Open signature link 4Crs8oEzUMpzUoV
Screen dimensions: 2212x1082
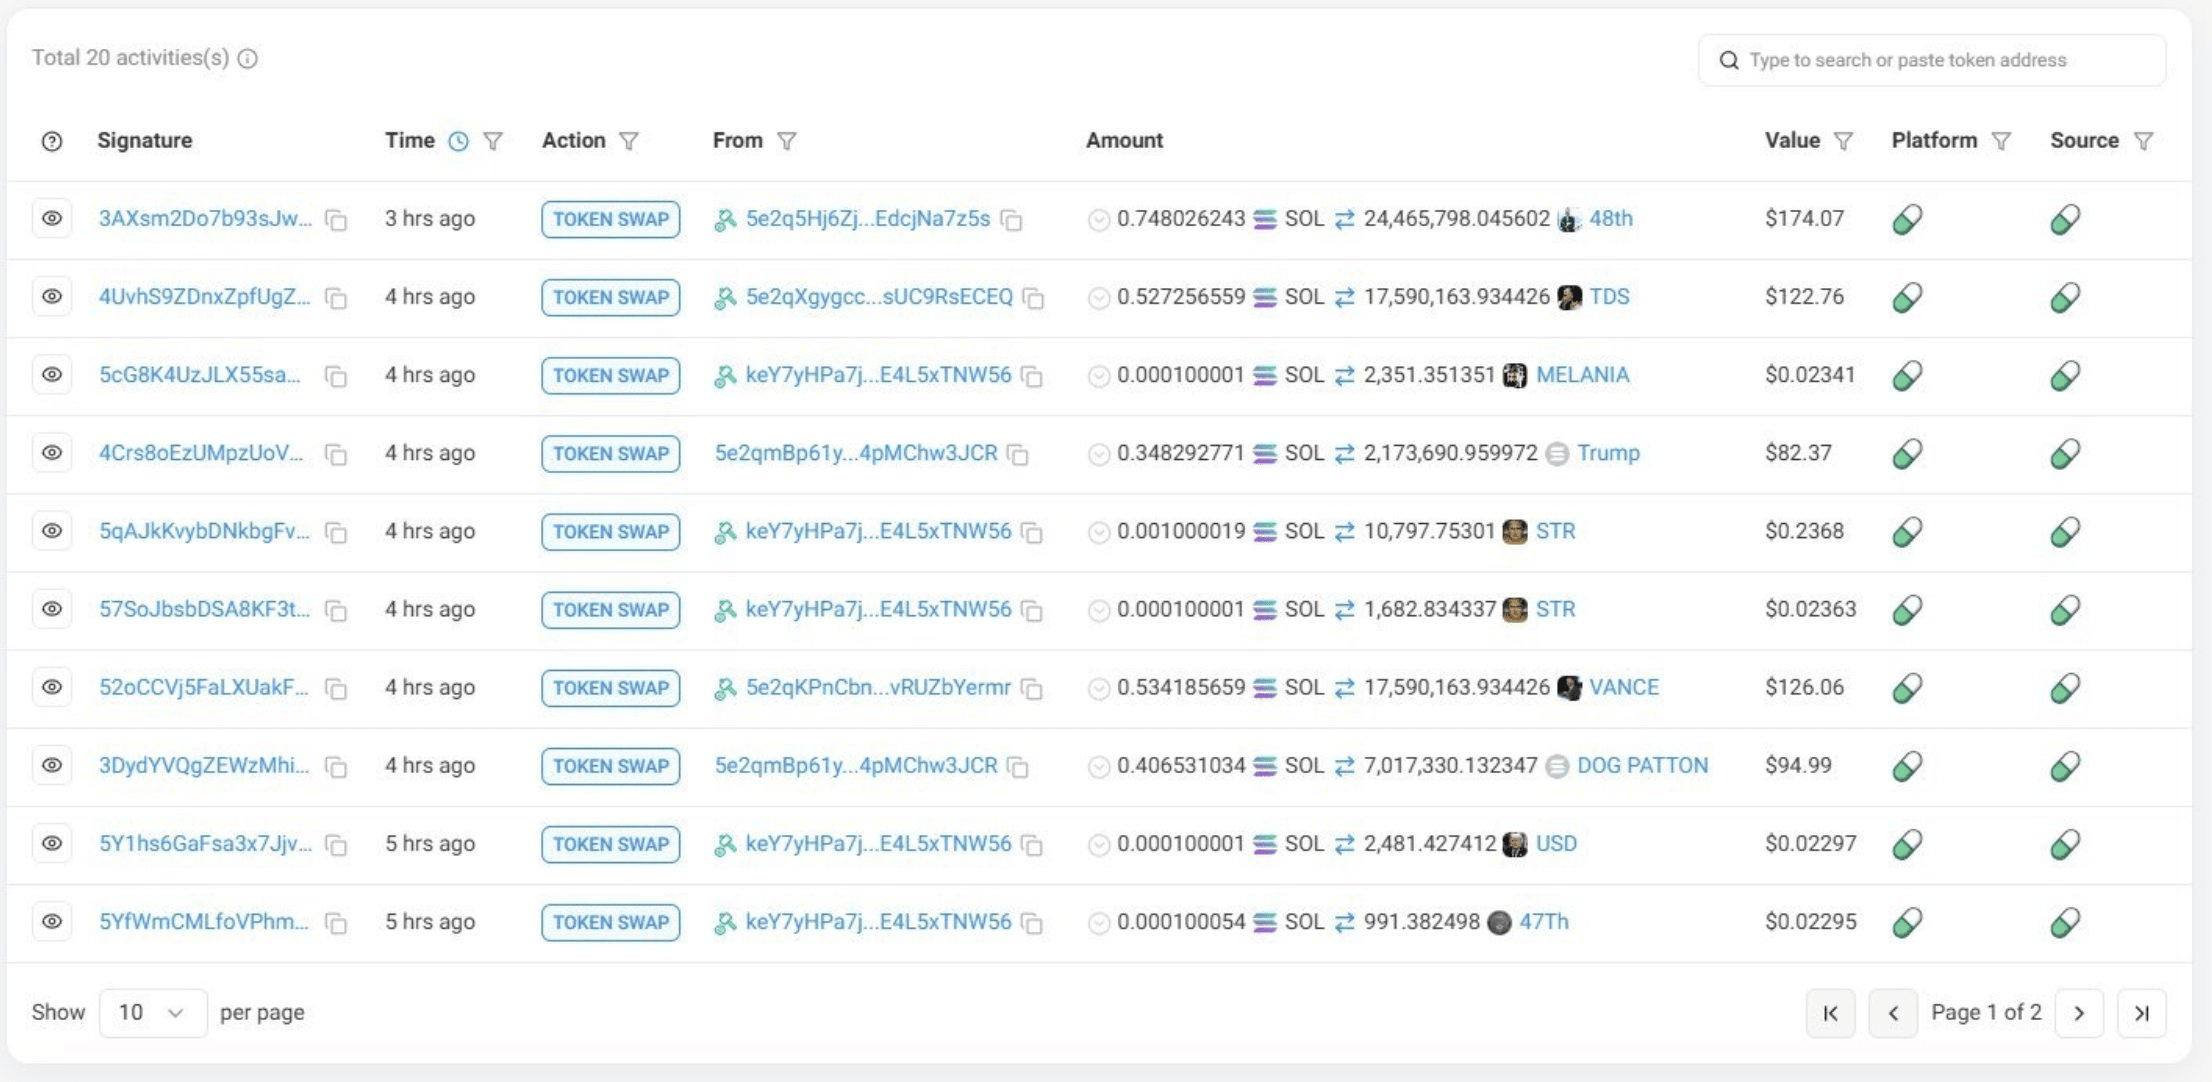pos(201,453)
